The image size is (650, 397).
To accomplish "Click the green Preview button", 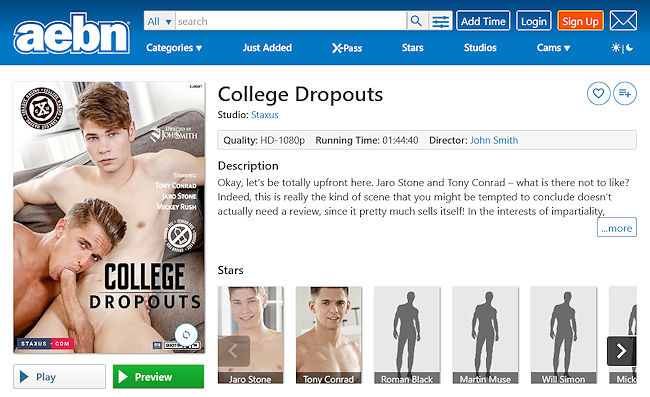I will (x=158, y=377).
